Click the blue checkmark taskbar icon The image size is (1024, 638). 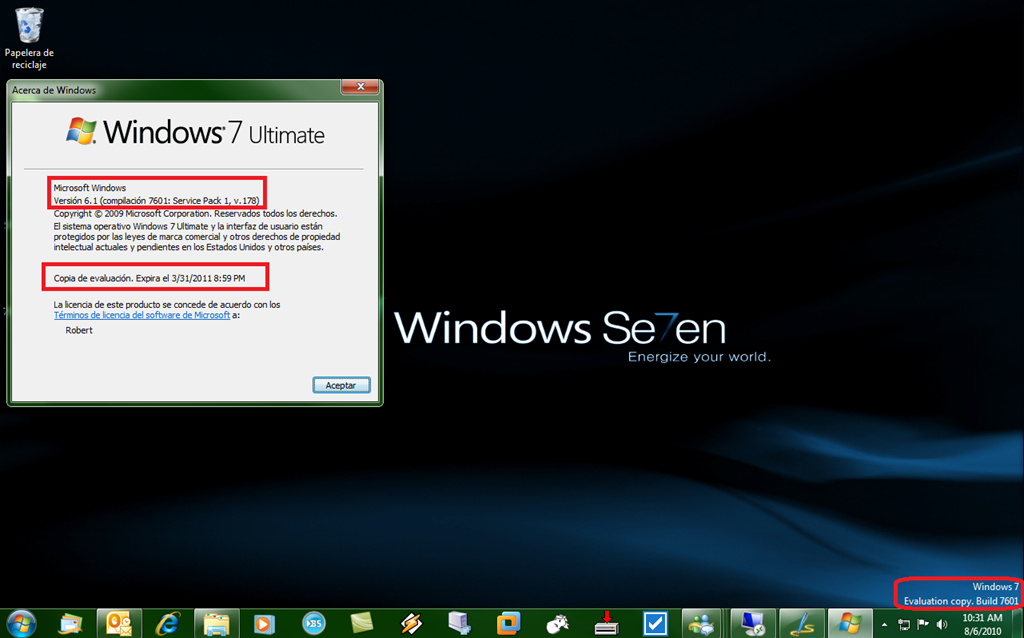tap(655, 623)
